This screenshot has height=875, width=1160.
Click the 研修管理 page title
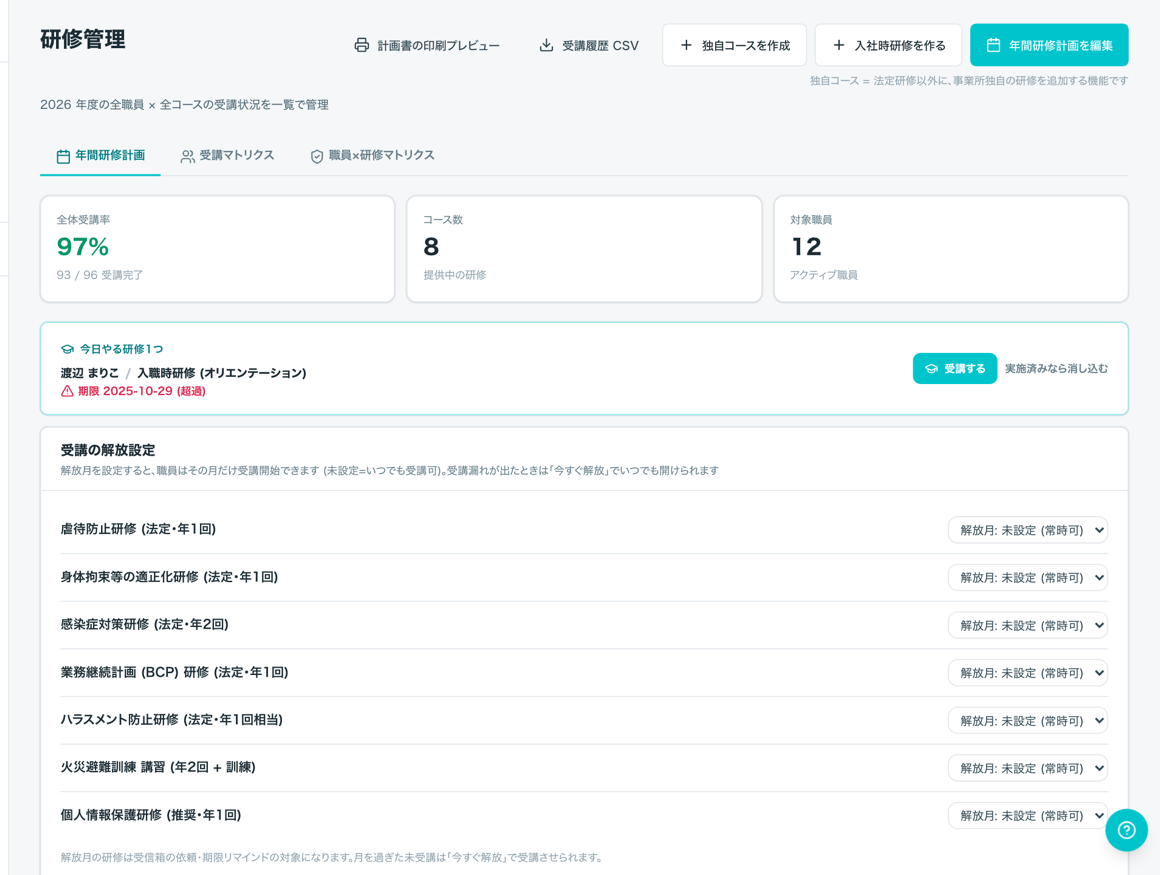click(83, 39)
